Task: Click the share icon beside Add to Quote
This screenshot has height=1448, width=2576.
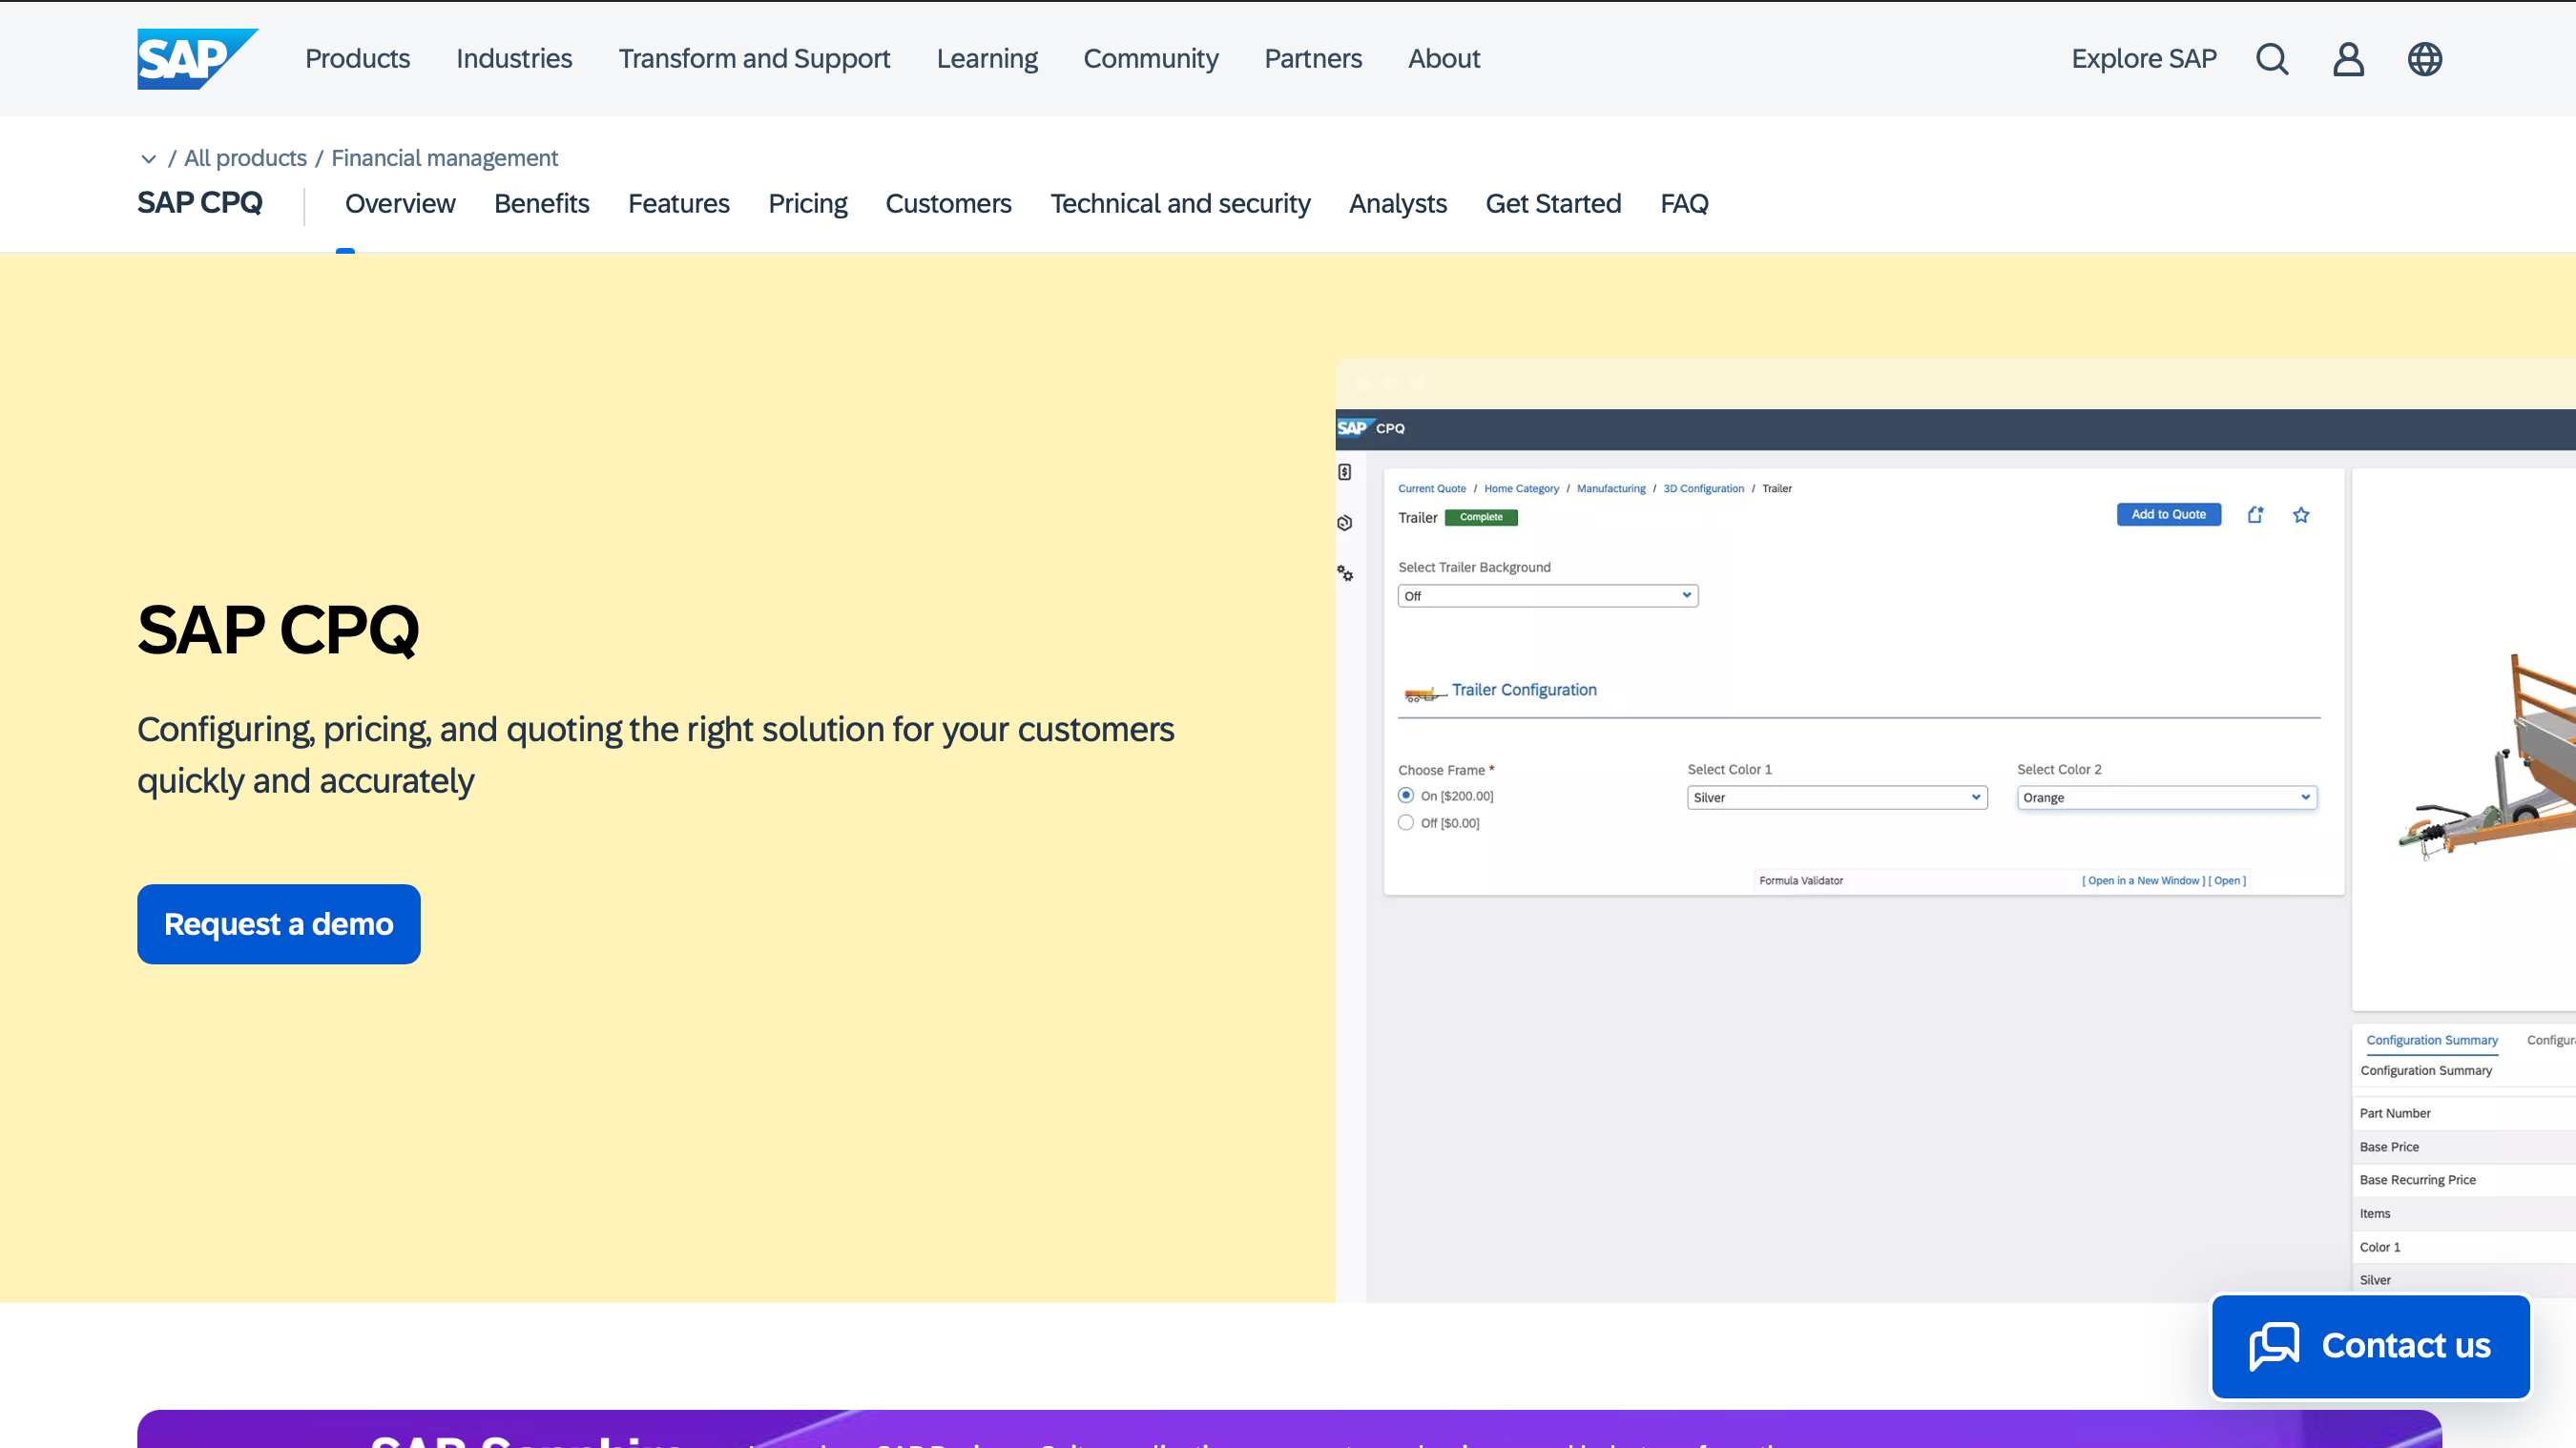Action: (x=2255, y=515)
